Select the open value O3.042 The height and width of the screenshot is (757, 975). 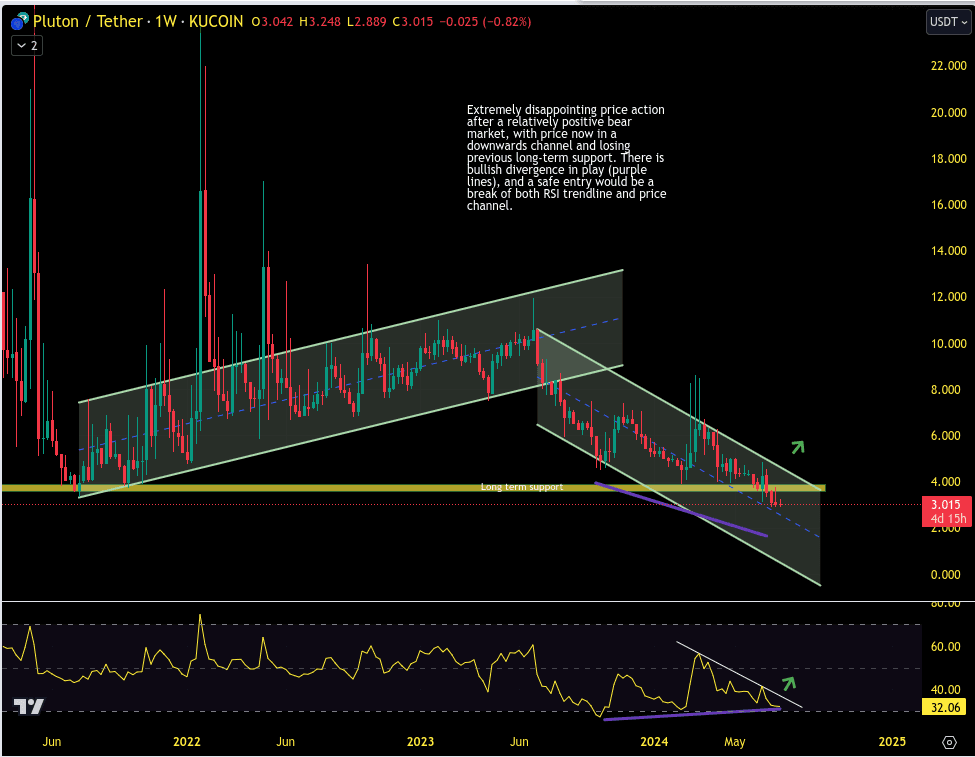[x=272, y=22]
